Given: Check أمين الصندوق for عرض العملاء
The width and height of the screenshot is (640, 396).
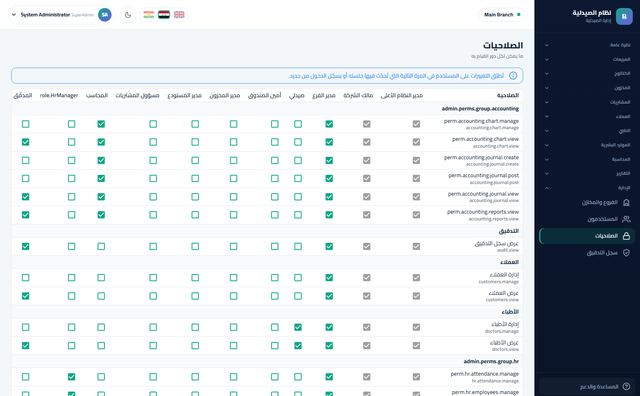Looking at the screenshot, I should (275, 296).
